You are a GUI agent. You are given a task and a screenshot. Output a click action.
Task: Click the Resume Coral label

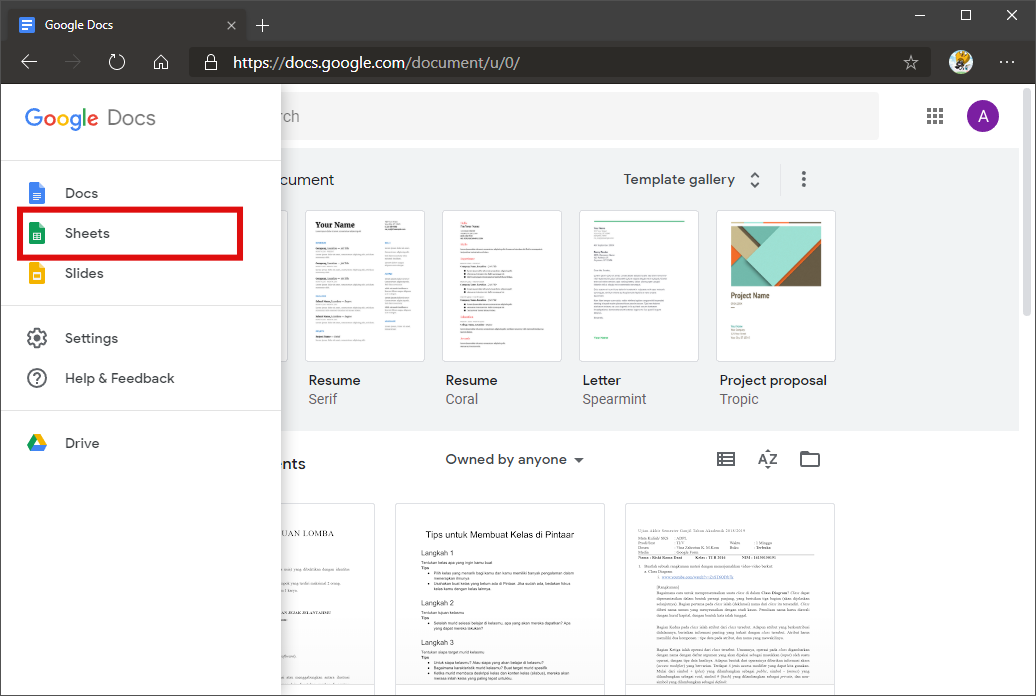pos(471,389)
